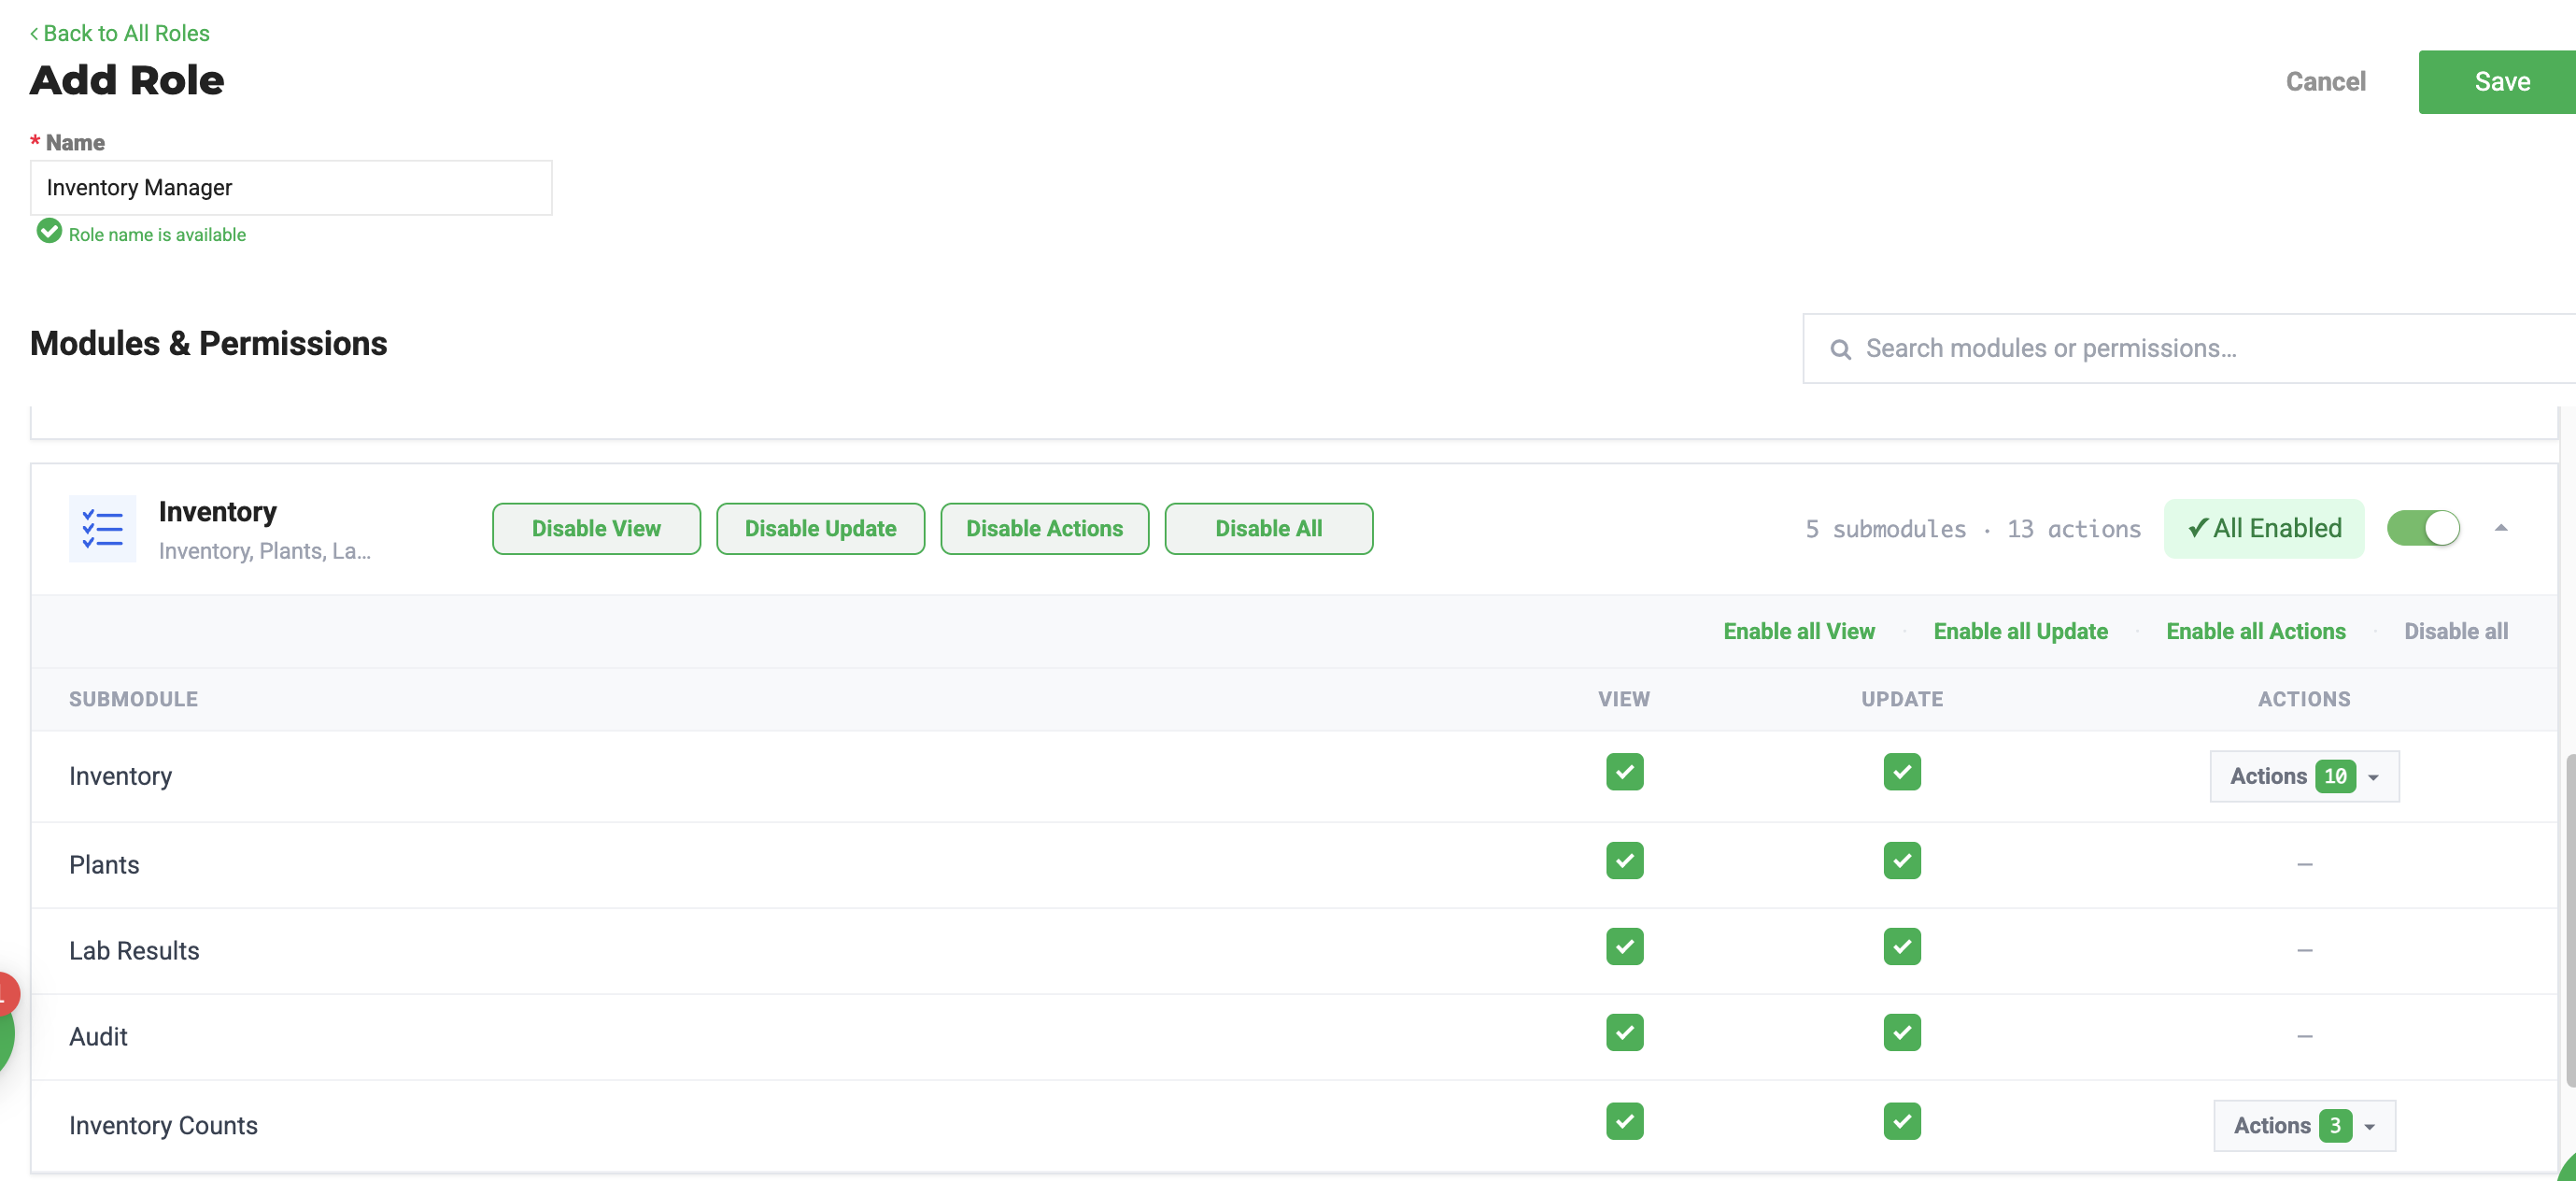The width and height of the screenshot is (2576, 1181).
Task: Click the Disable all link
Action: coord(2455,631)
